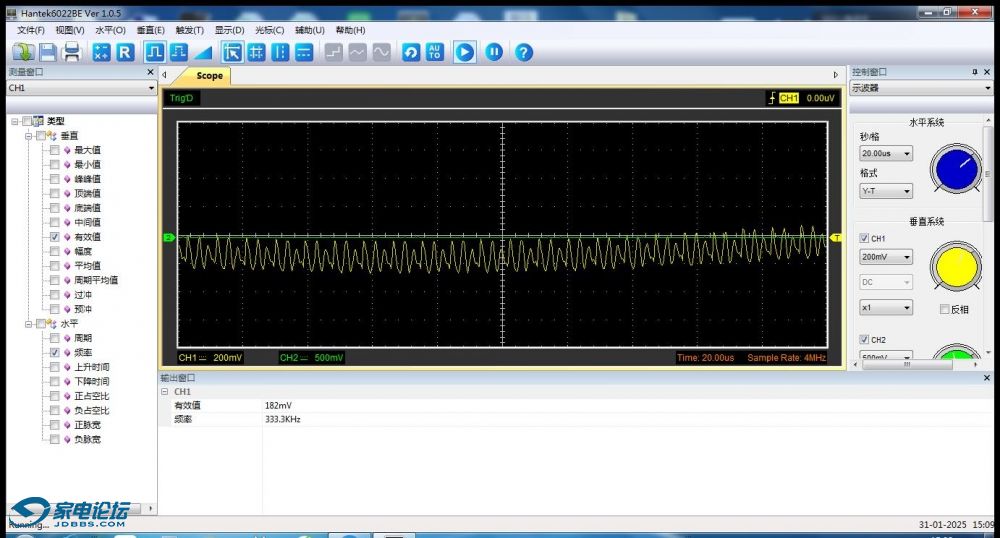Click right tab scroll arrow of Scope area
The width and height of the screenshot is (1000, 538).
(x=835, y=75)
